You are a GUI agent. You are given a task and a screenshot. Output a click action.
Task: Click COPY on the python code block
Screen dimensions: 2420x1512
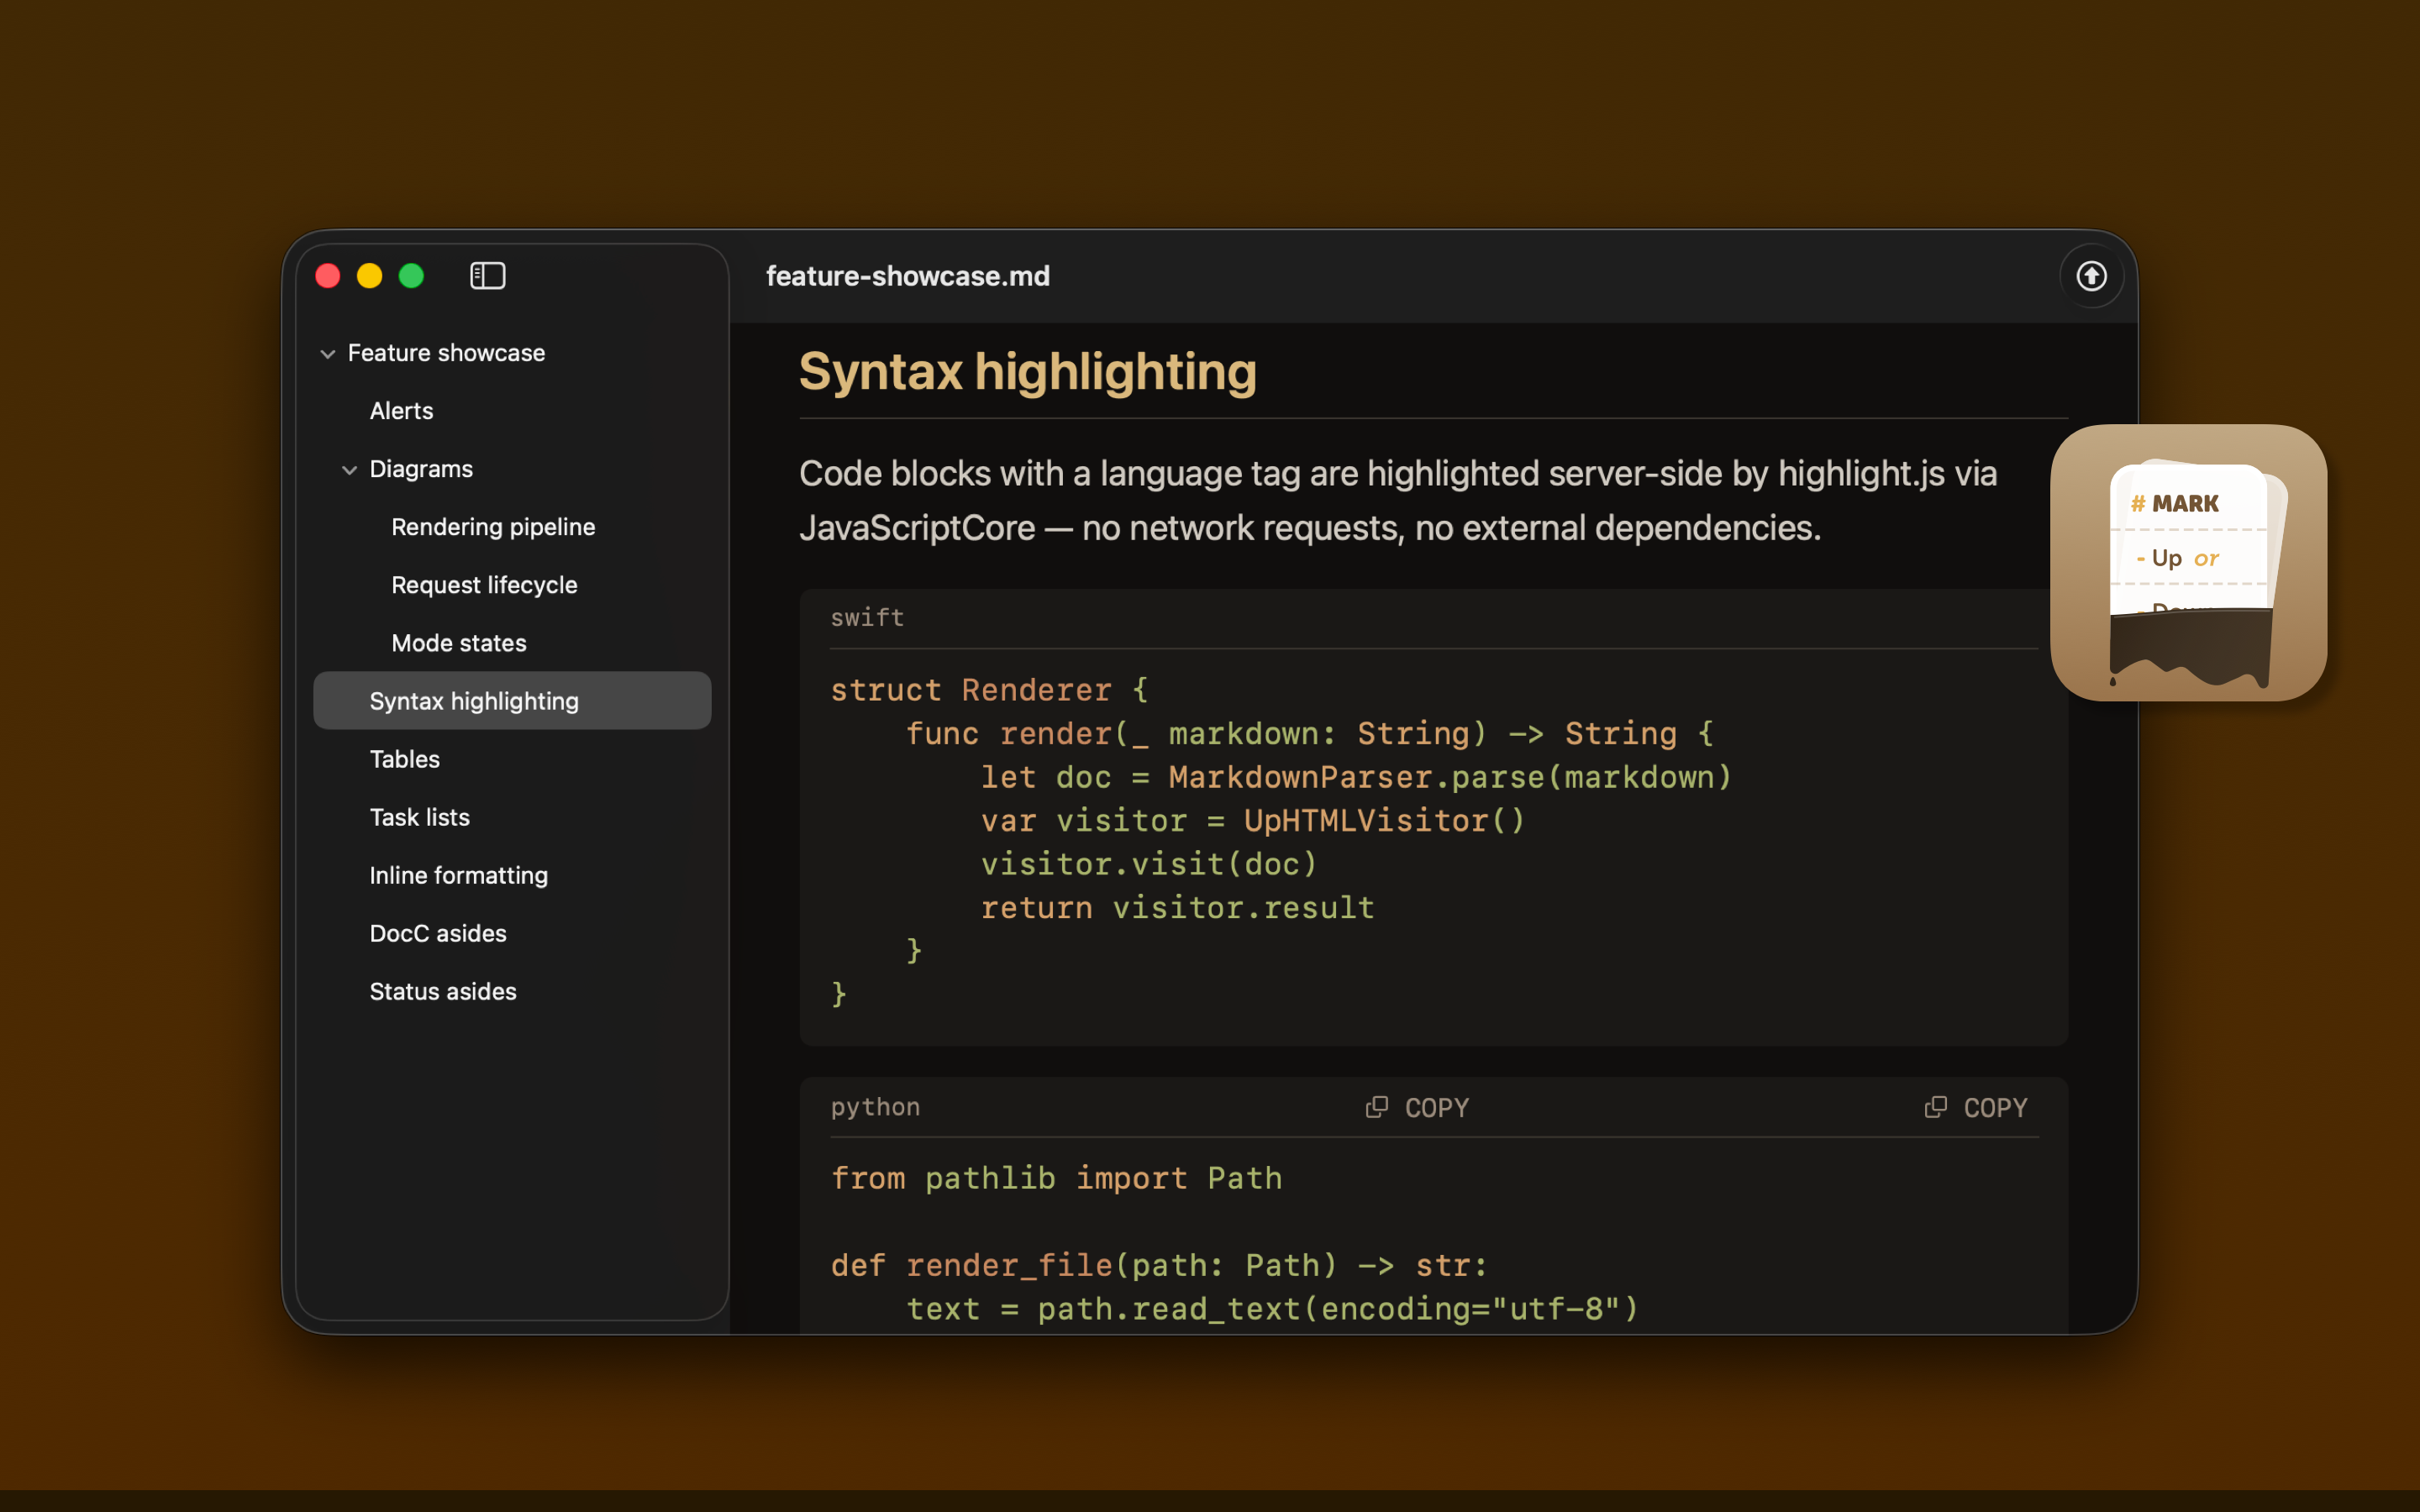[1417, 1107]
